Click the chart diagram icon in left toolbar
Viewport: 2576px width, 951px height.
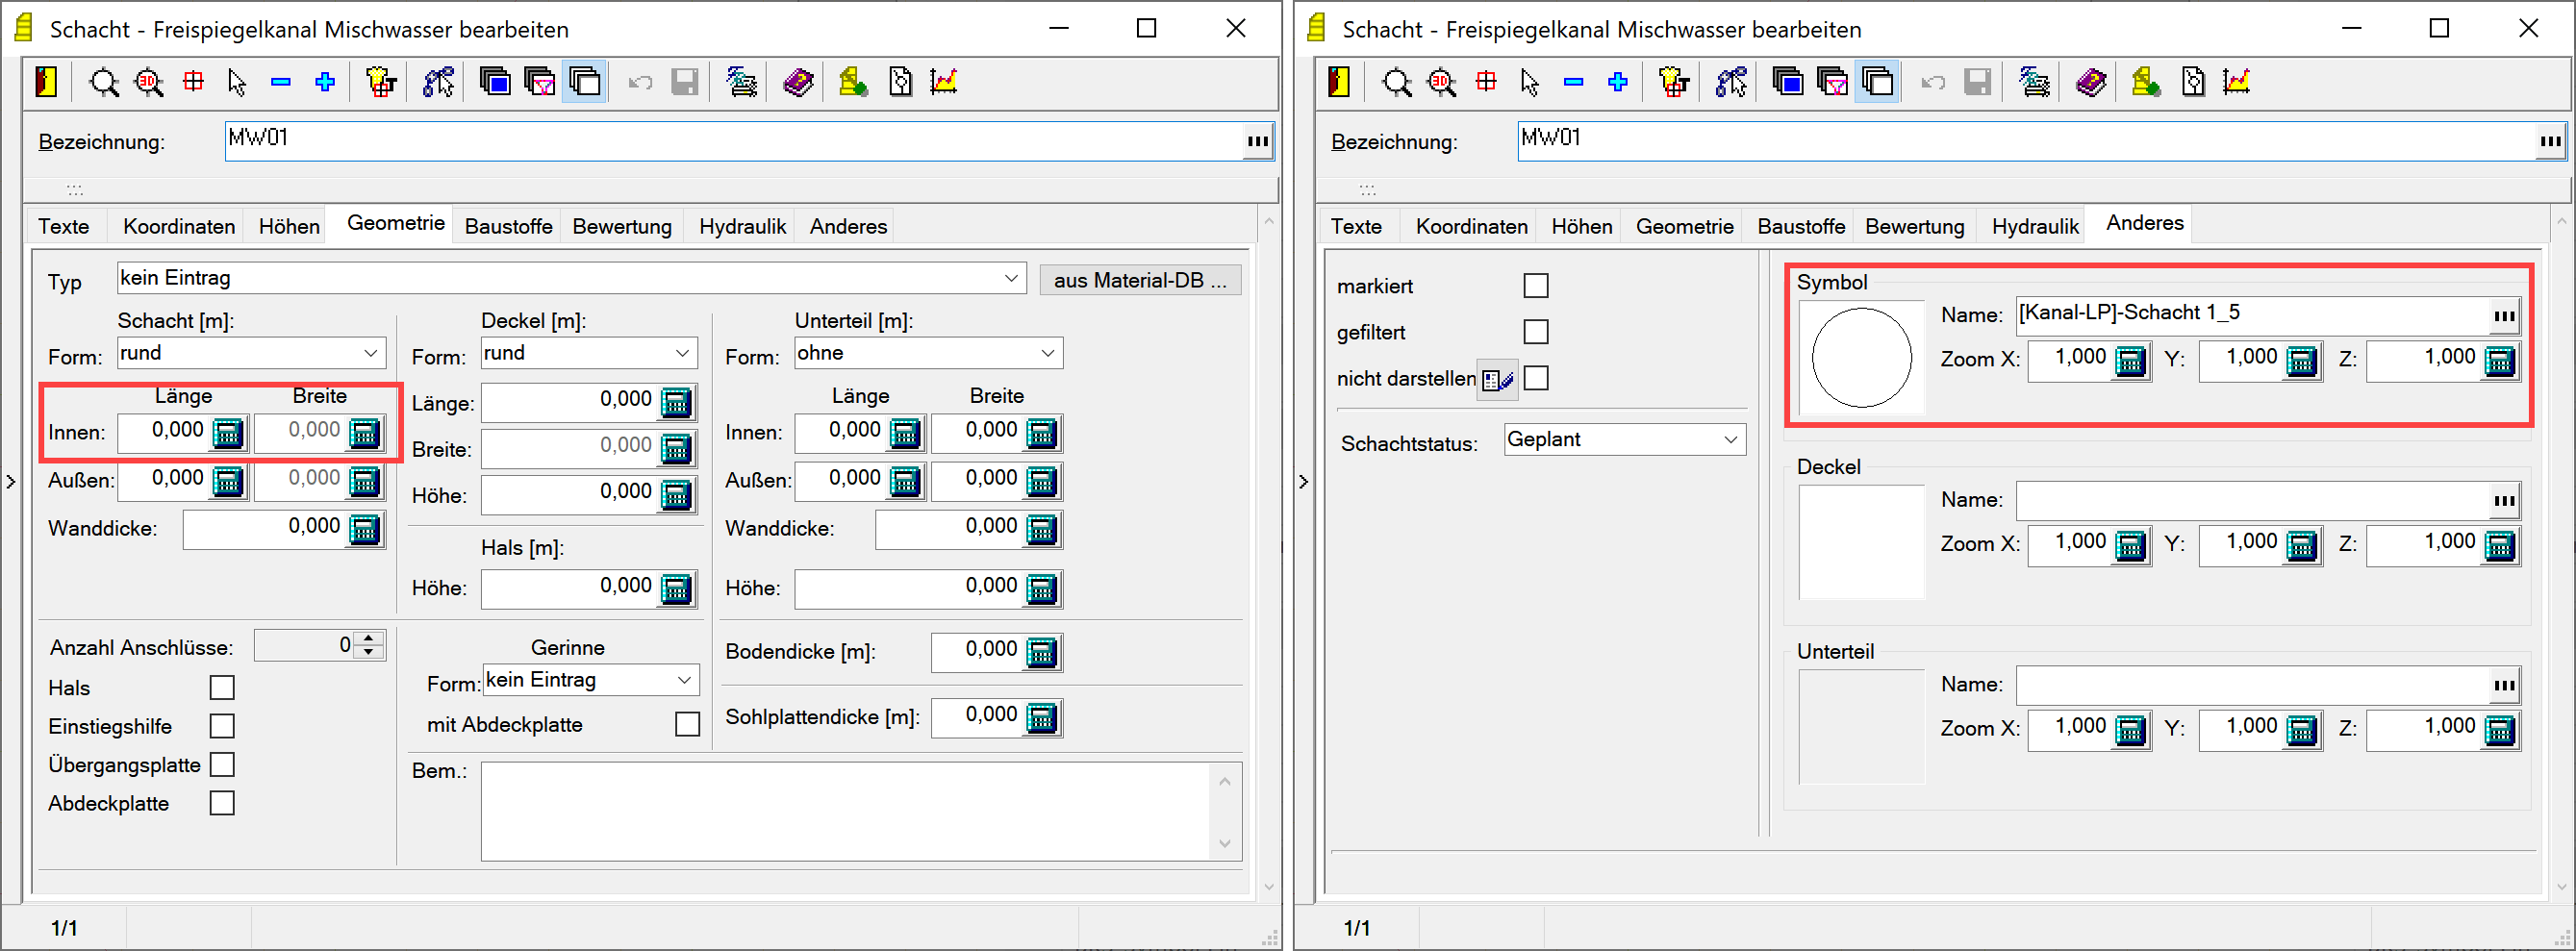944,82
